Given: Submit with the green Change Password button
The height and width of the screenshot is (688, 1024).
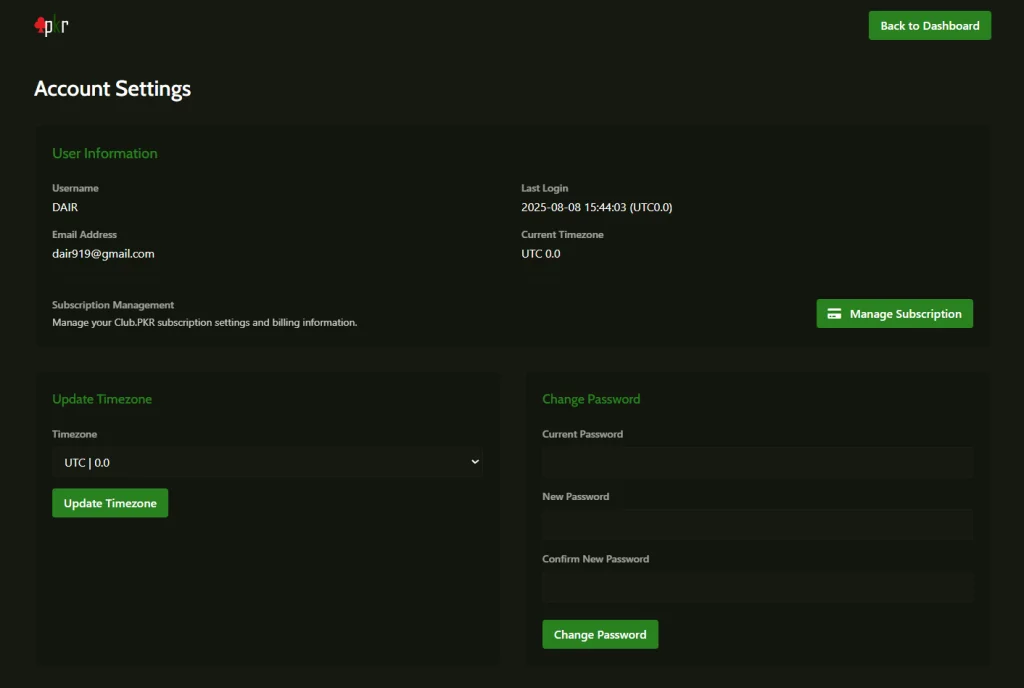Looking at the screenshot, I should [600, 635].
